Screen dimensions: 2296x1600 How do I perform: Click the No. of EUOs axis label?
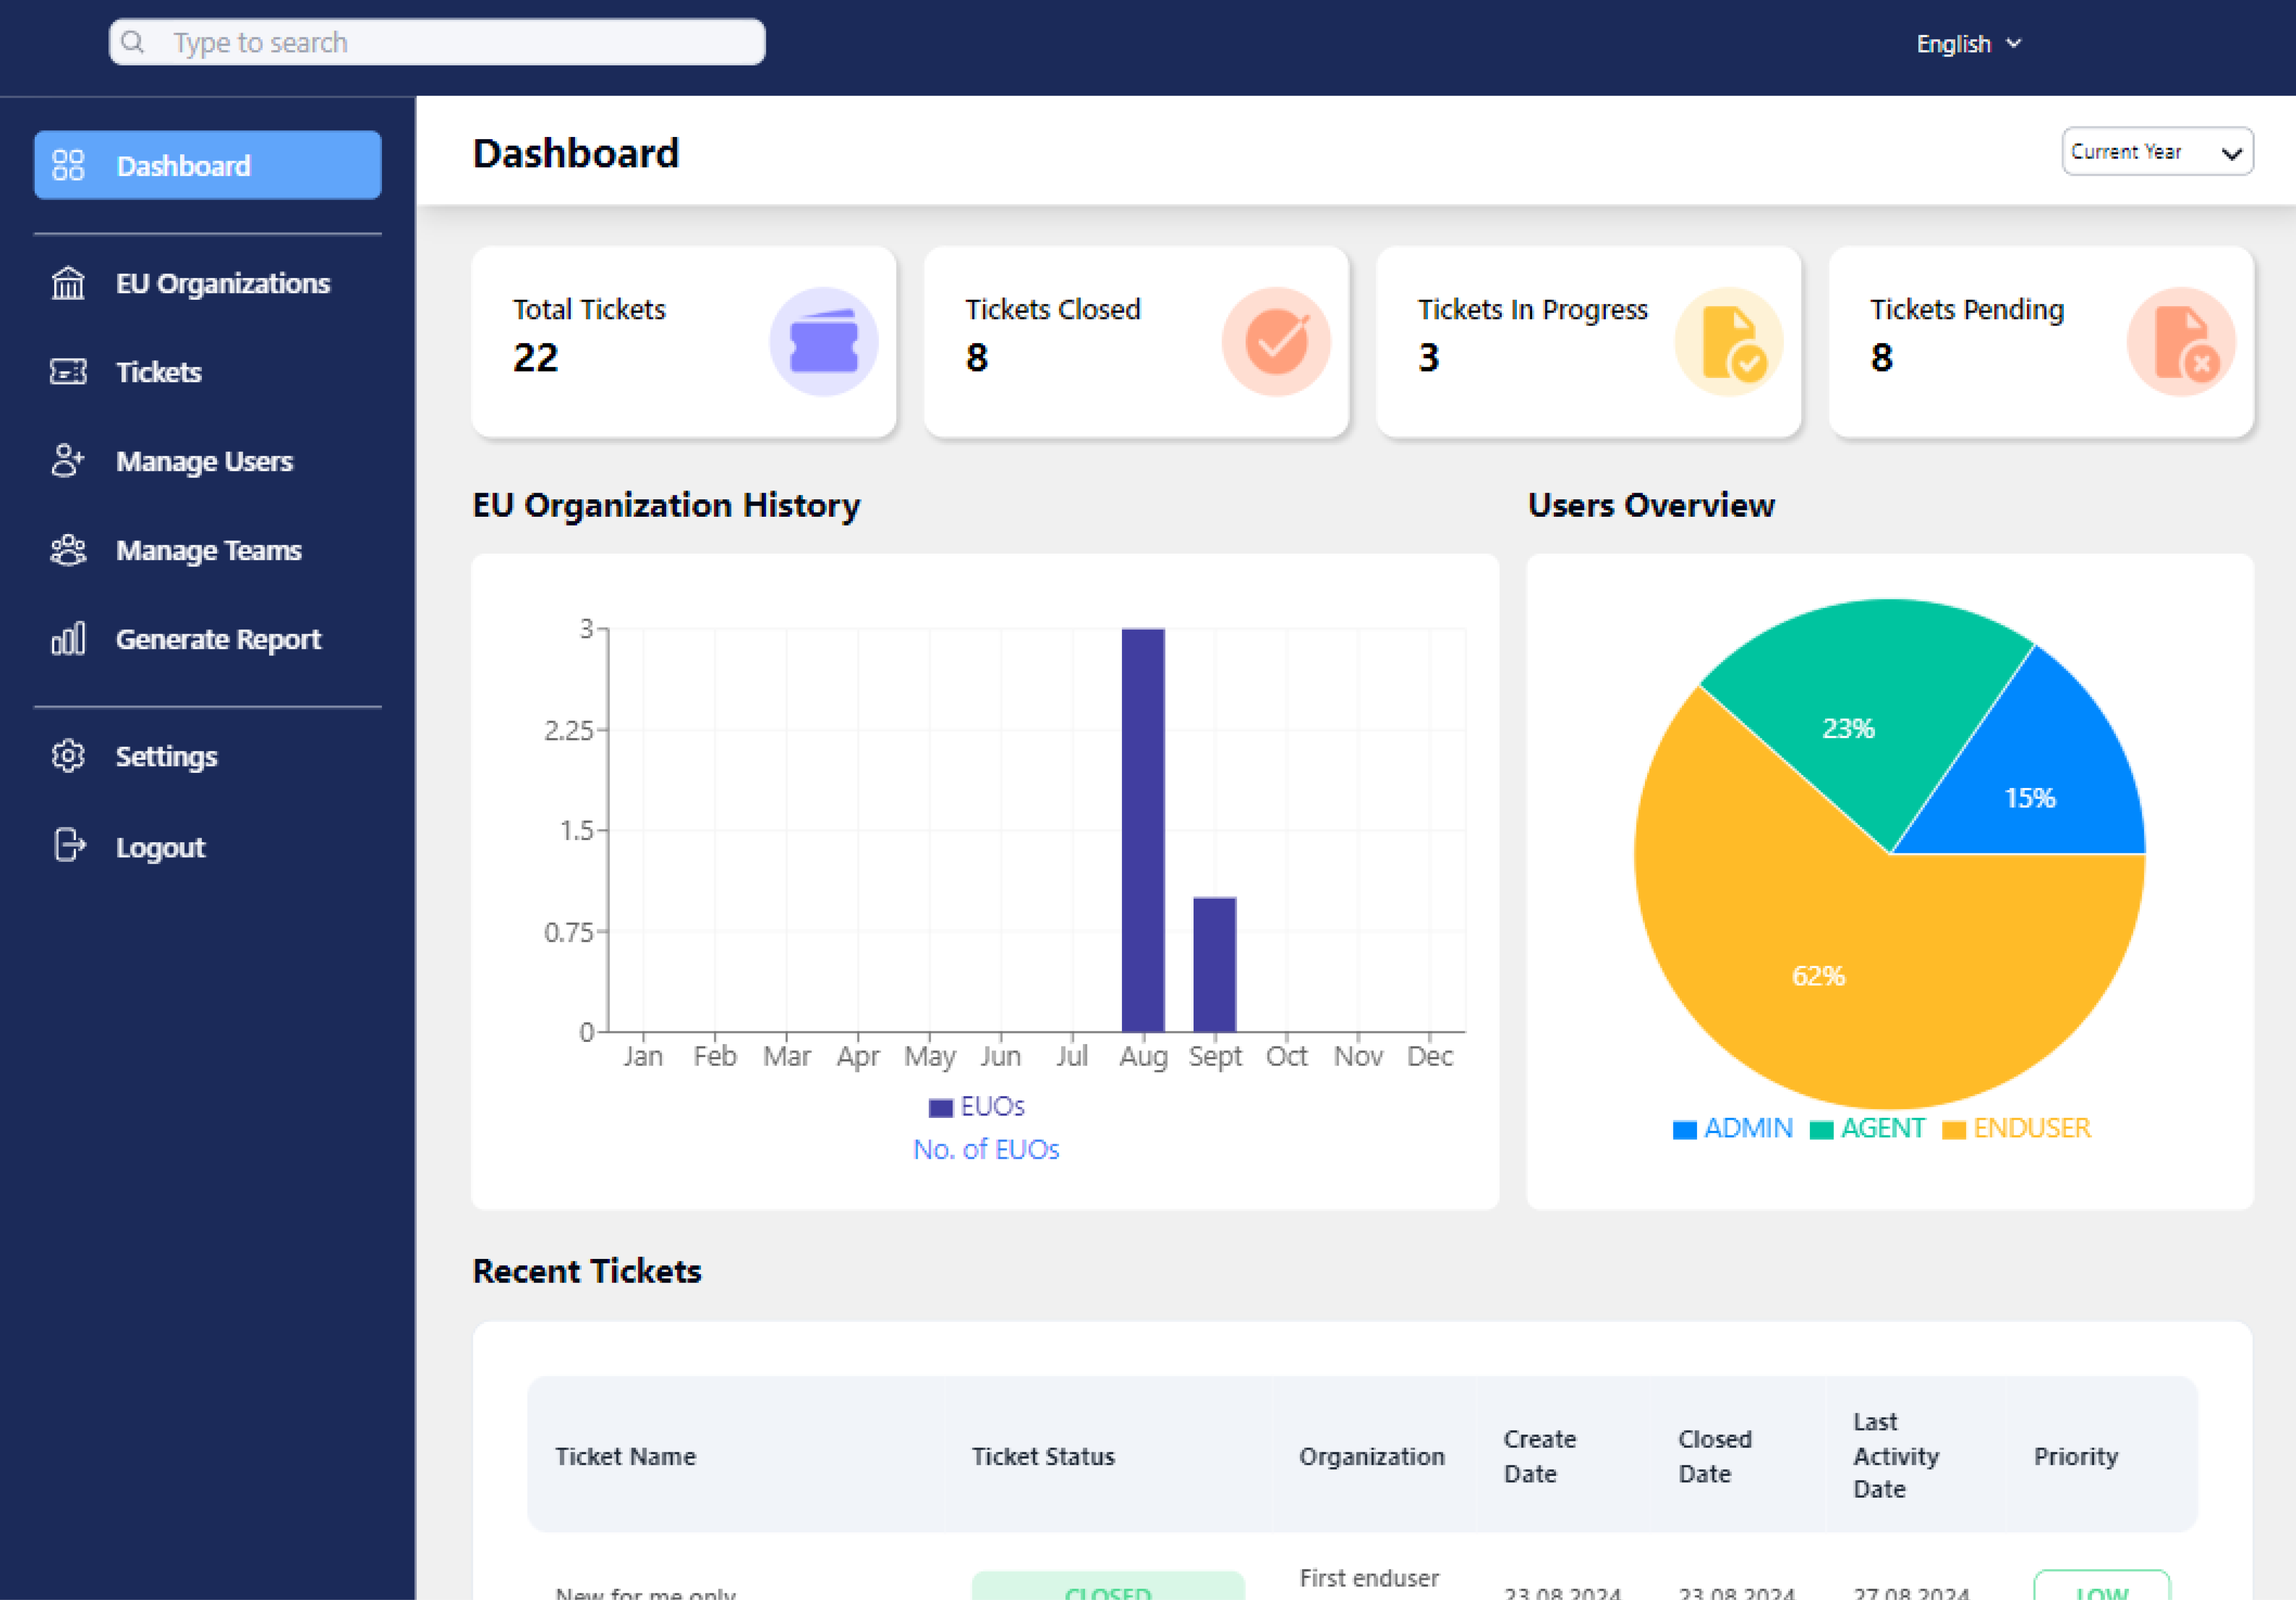986,1150
